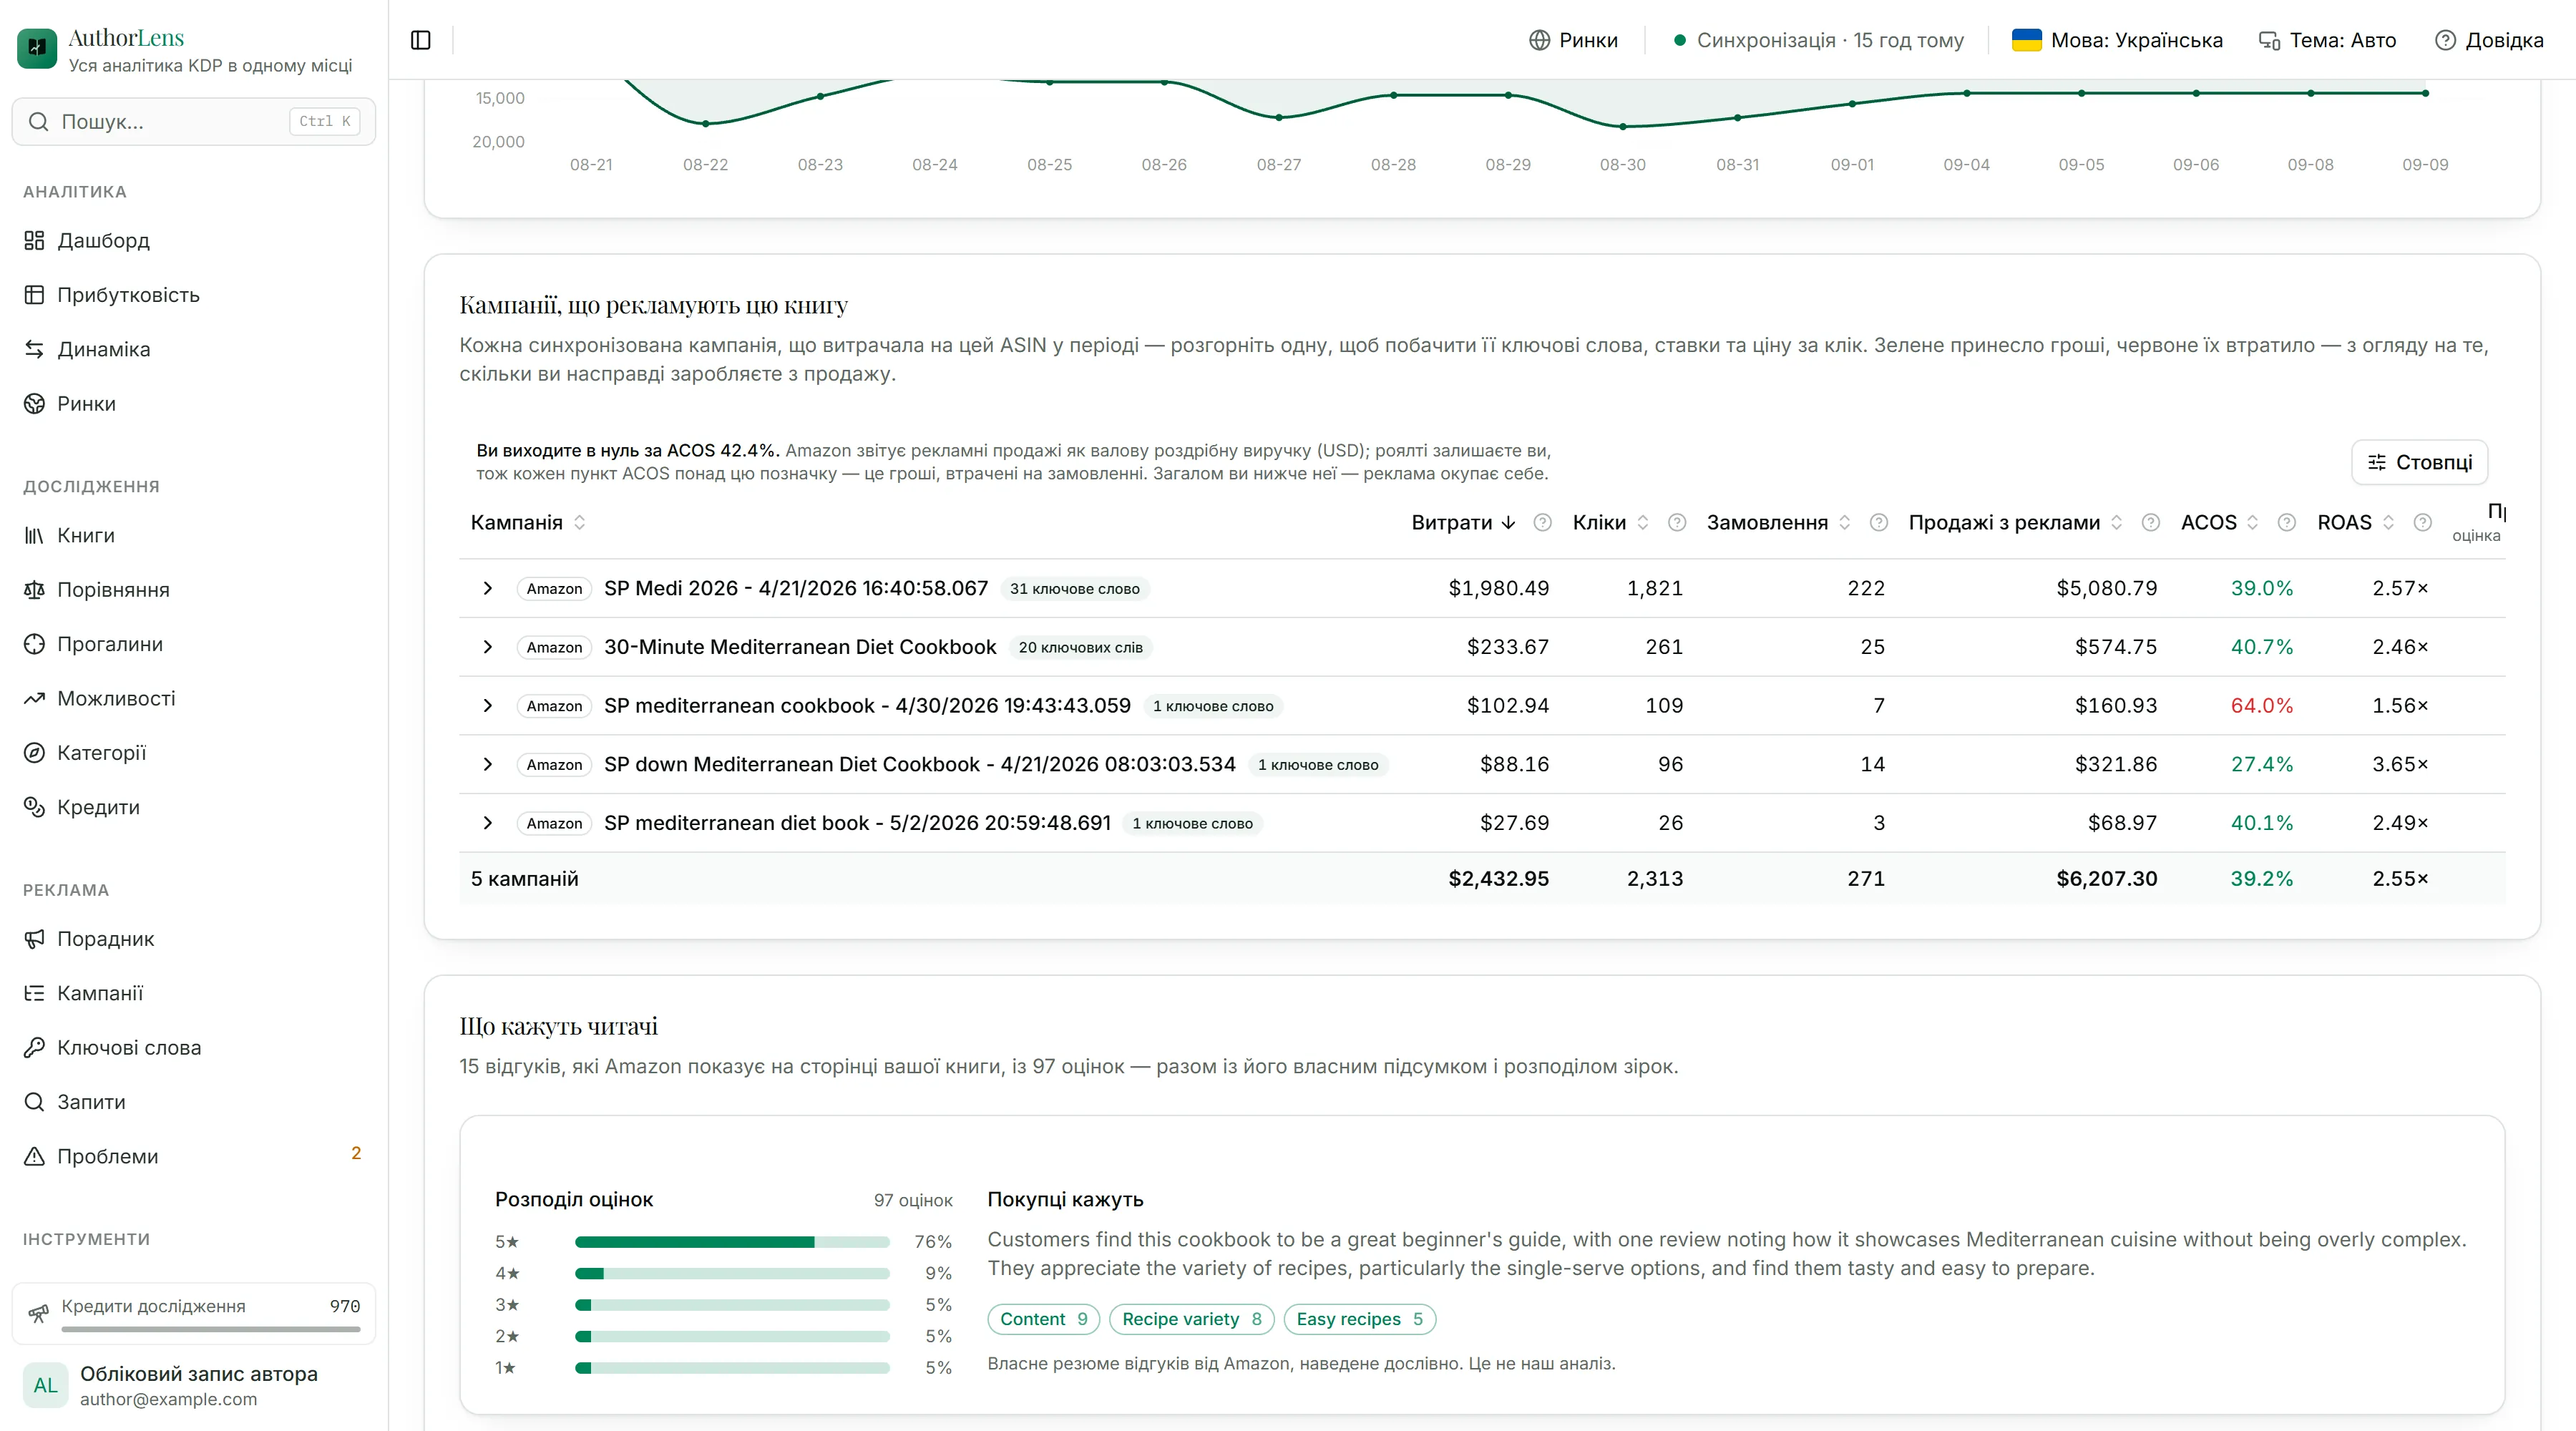Click help icon beside Продажі з реклами
Viewport: 2576px width, 1431px height.
(2150, 522)
